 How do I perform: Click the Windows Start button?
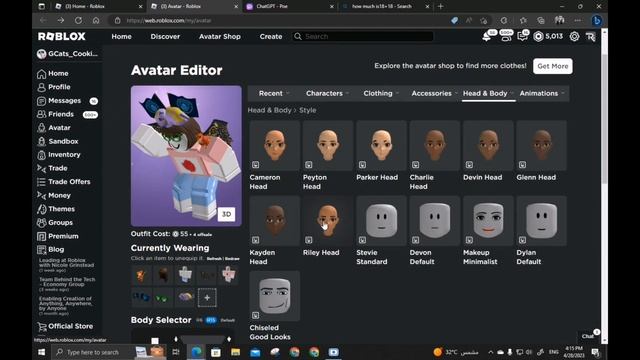[x=42, y=352]
